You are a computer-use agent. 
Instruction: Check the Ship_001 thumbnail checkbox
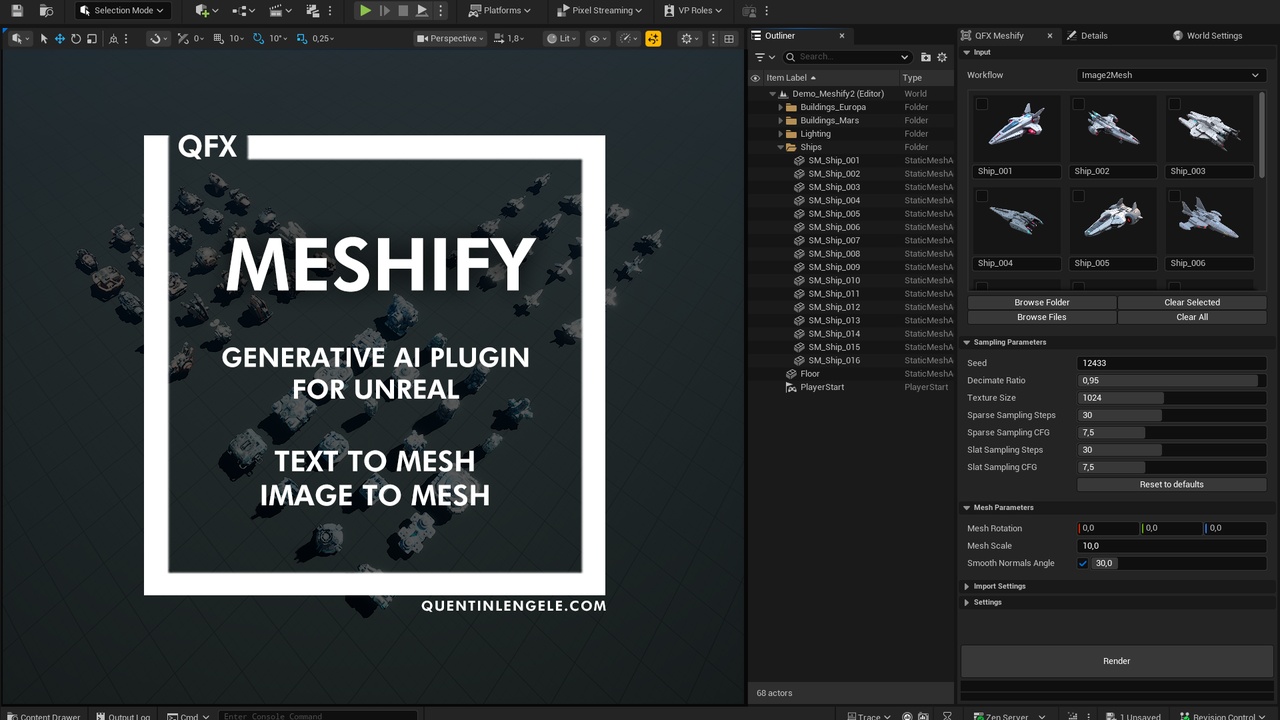pos(982,104)
